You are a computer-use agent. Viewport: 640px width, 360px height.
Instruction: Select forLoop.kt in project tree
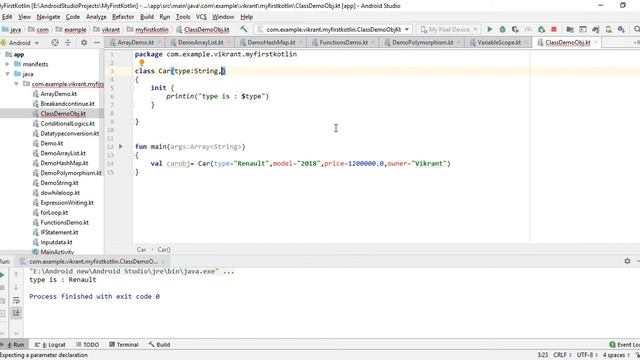(x=54, y=212)
